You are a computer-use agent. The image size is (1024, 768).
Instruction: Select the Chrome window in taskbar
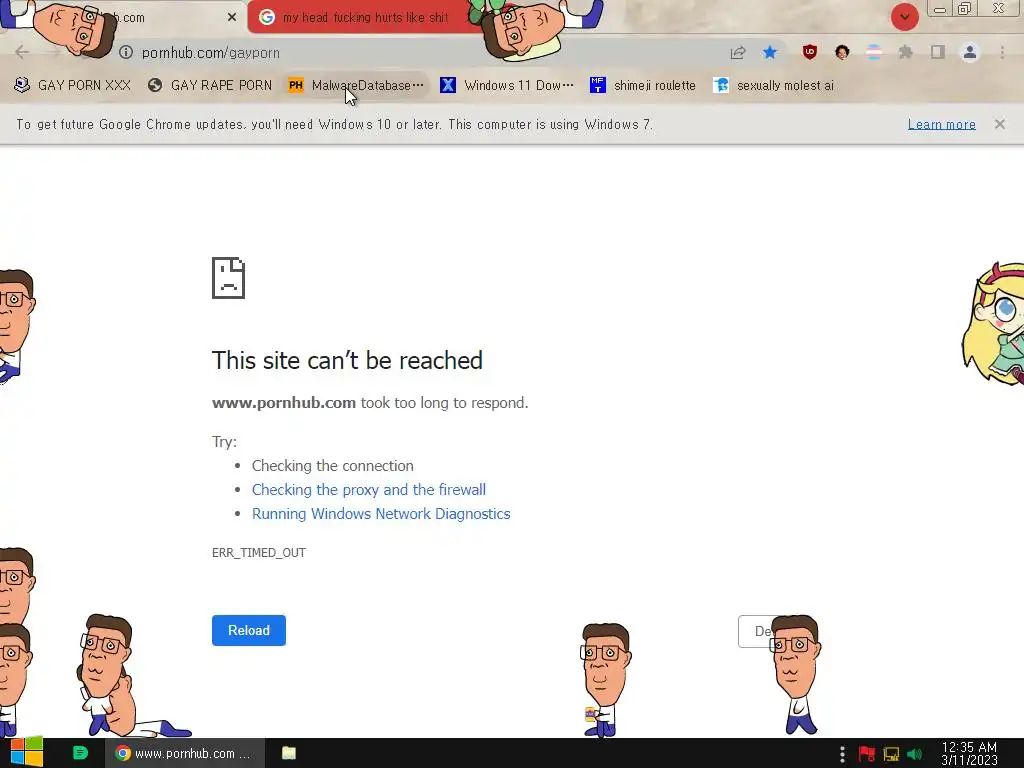coord(185,753)
